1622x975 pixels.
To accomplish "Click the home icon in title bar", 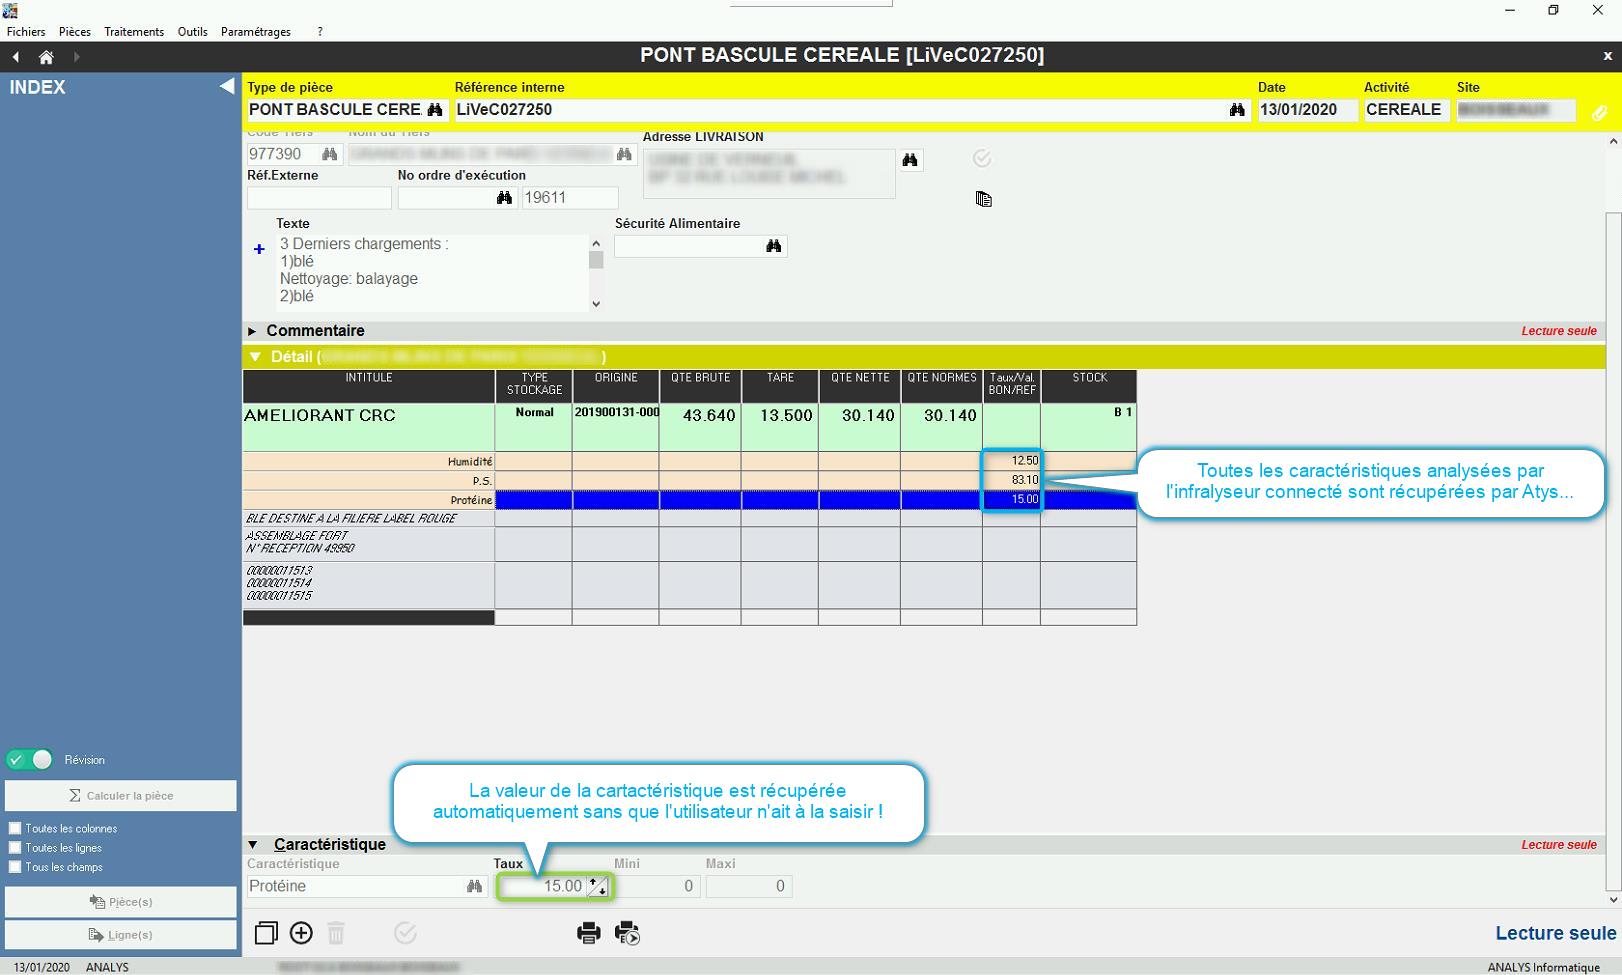I will [46, 57].
